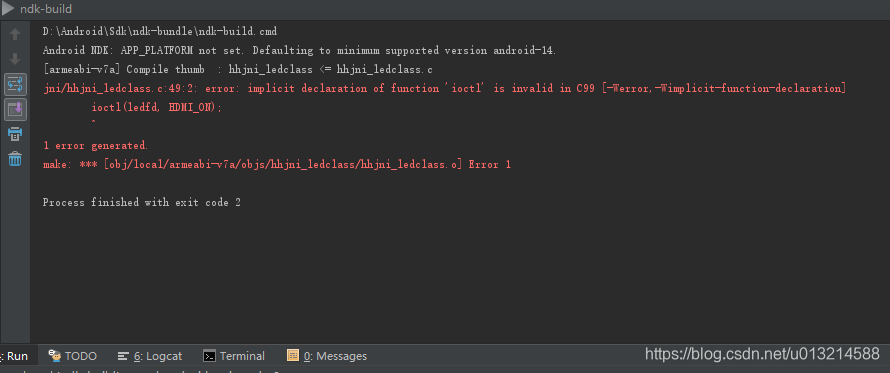Image resolution: width=890 pixels, height=373 pixels.
Task: Go down the stack trace arrow
Action: [x=15, y=58]
